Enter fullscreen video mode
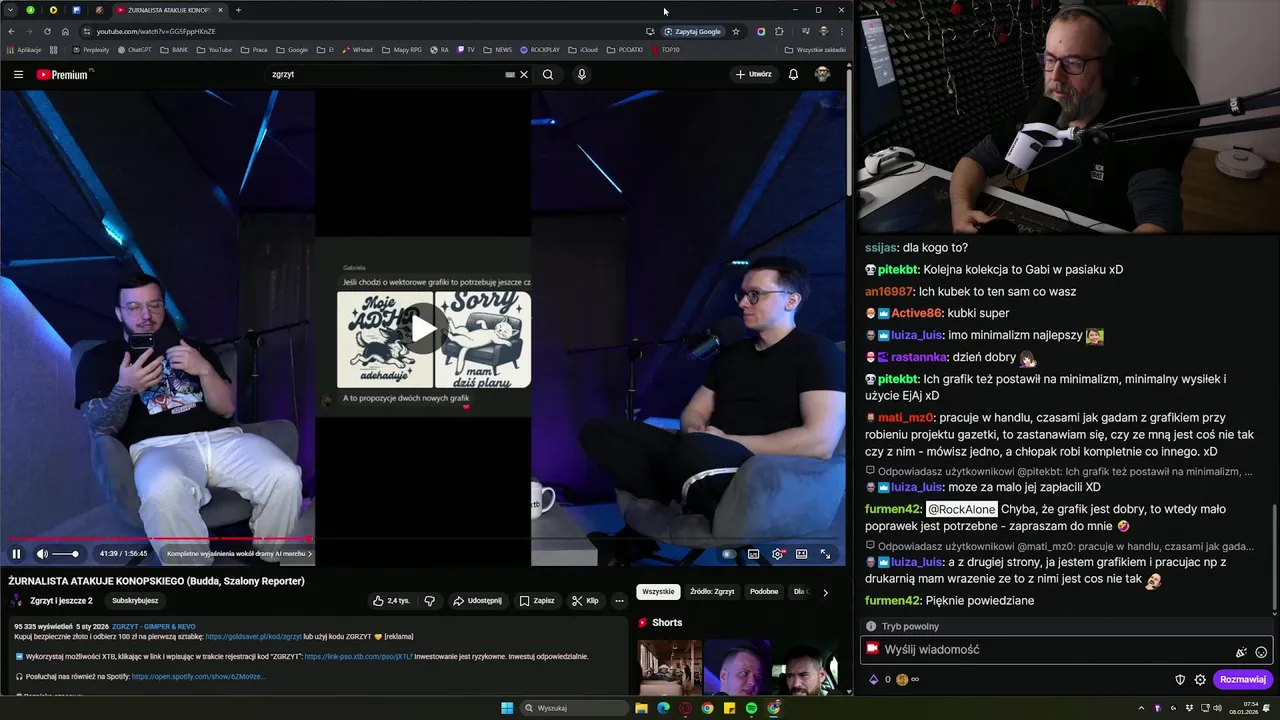Image resolution: width=1280 pixels, height=720 pixels. (825, 554)
